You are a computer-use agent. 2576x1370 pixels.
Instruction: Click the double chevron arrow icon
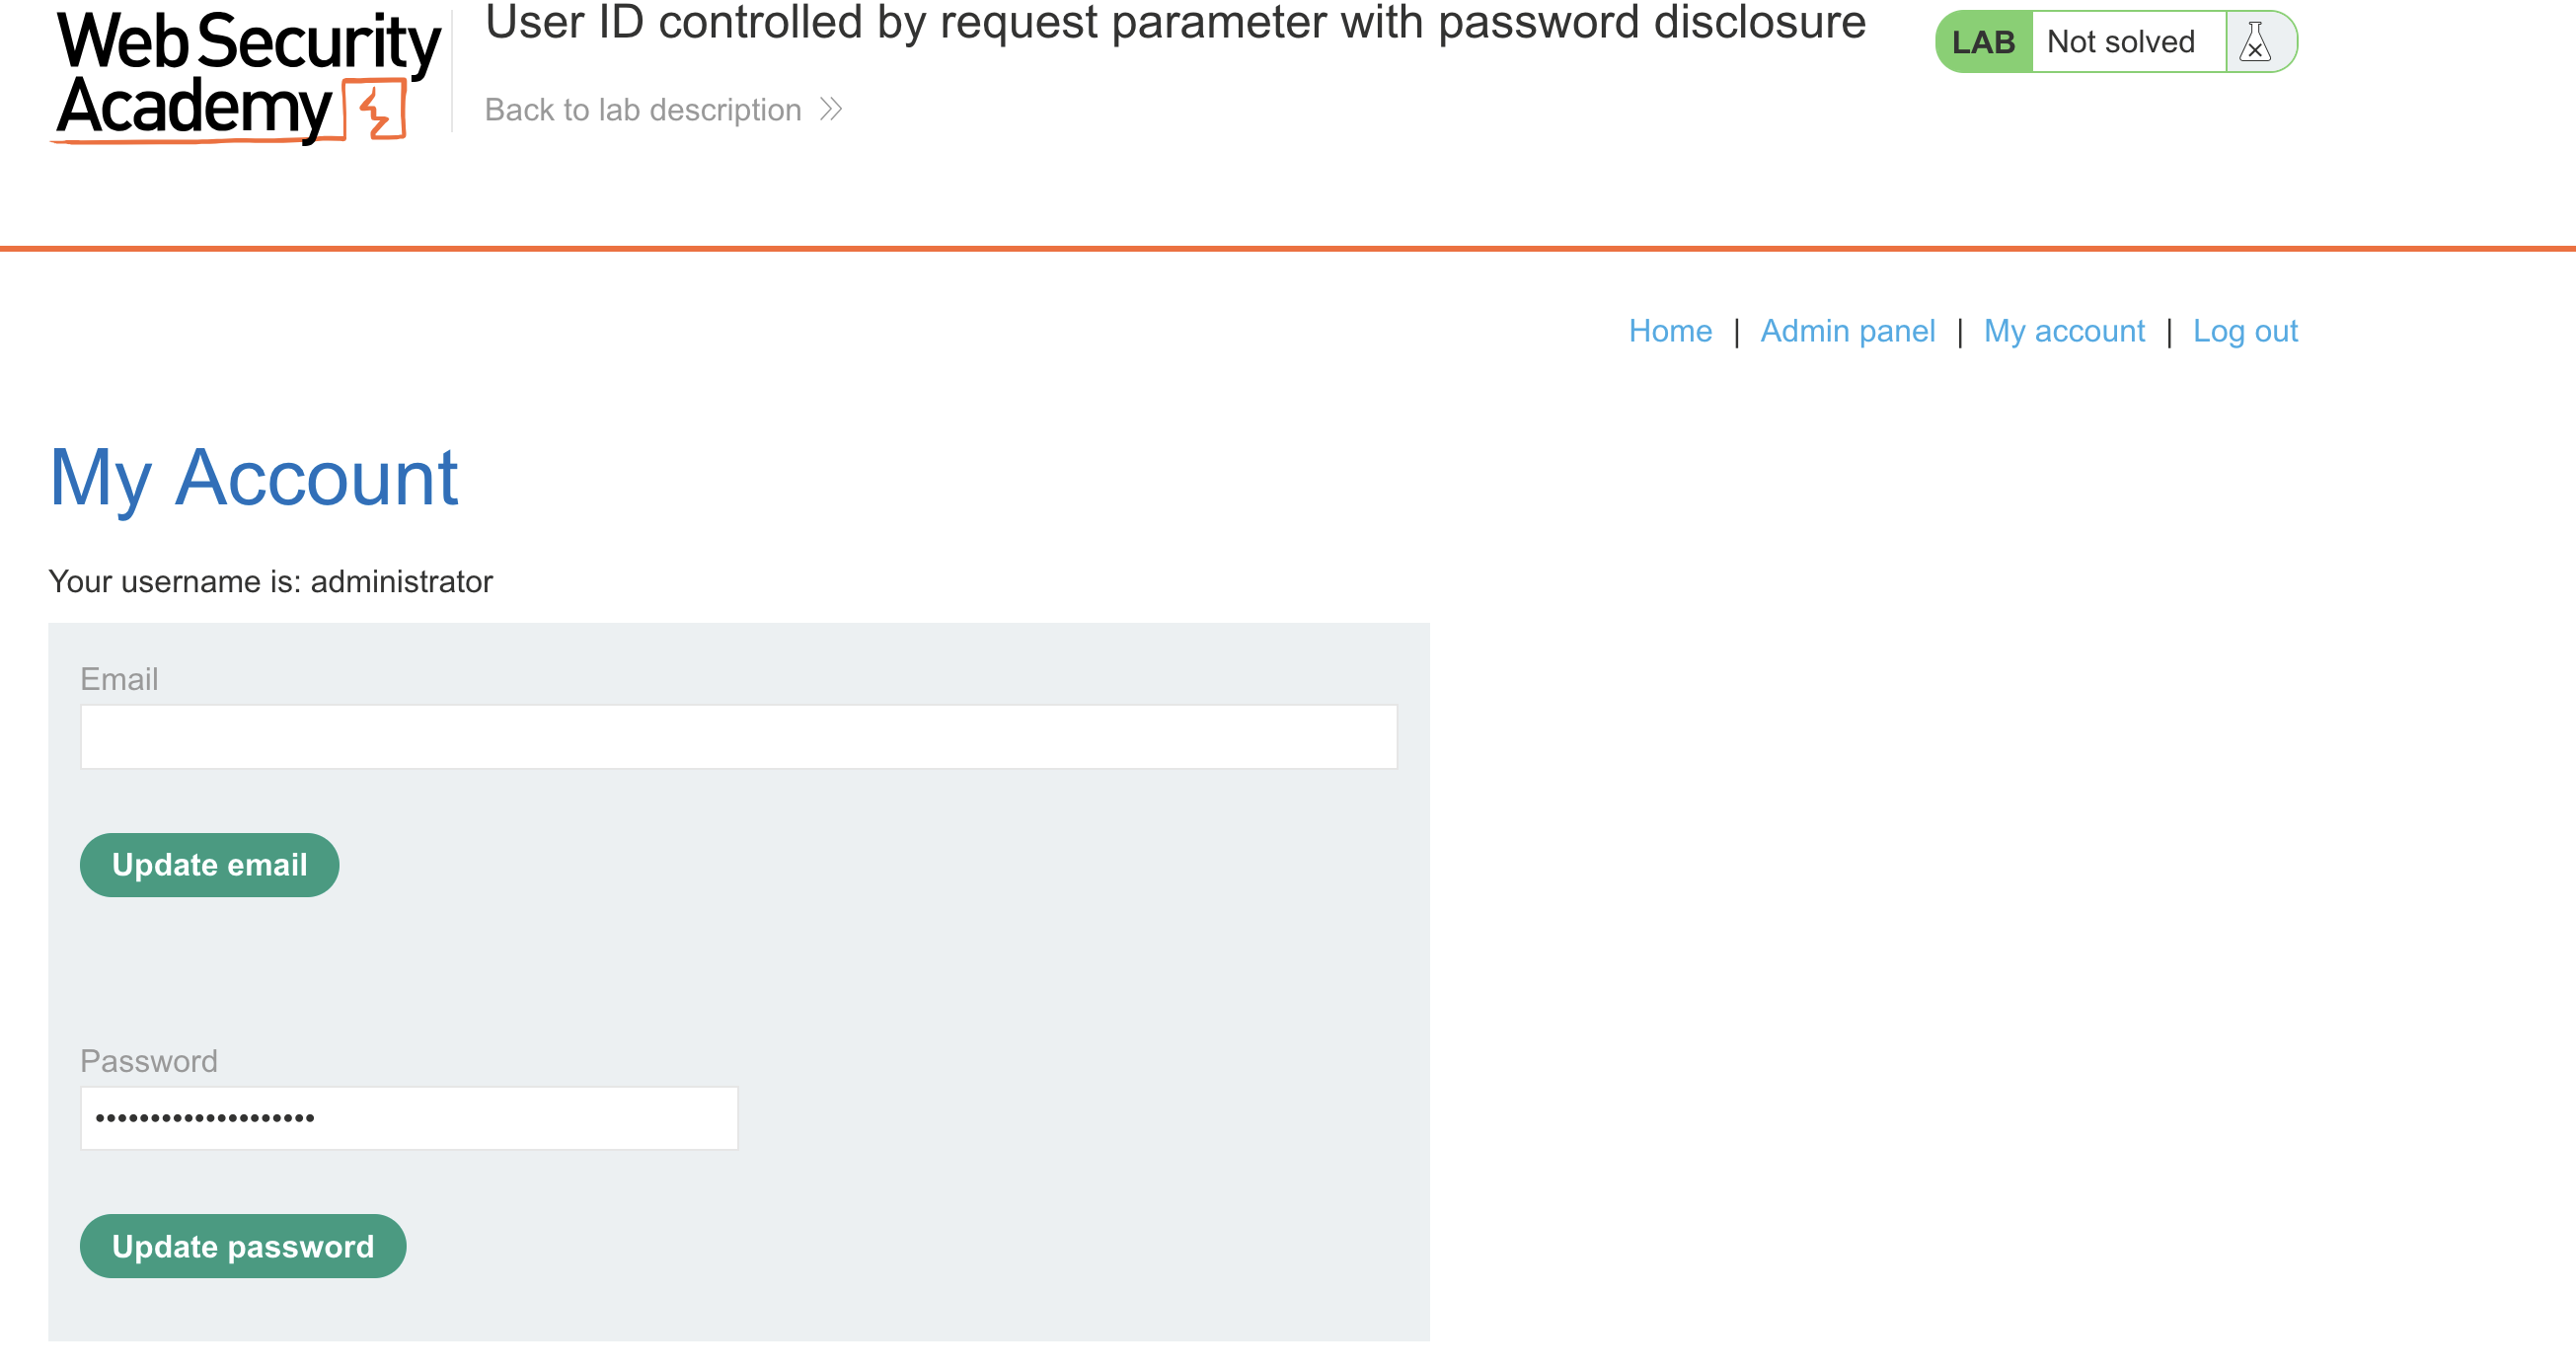[x=831, y=109]
